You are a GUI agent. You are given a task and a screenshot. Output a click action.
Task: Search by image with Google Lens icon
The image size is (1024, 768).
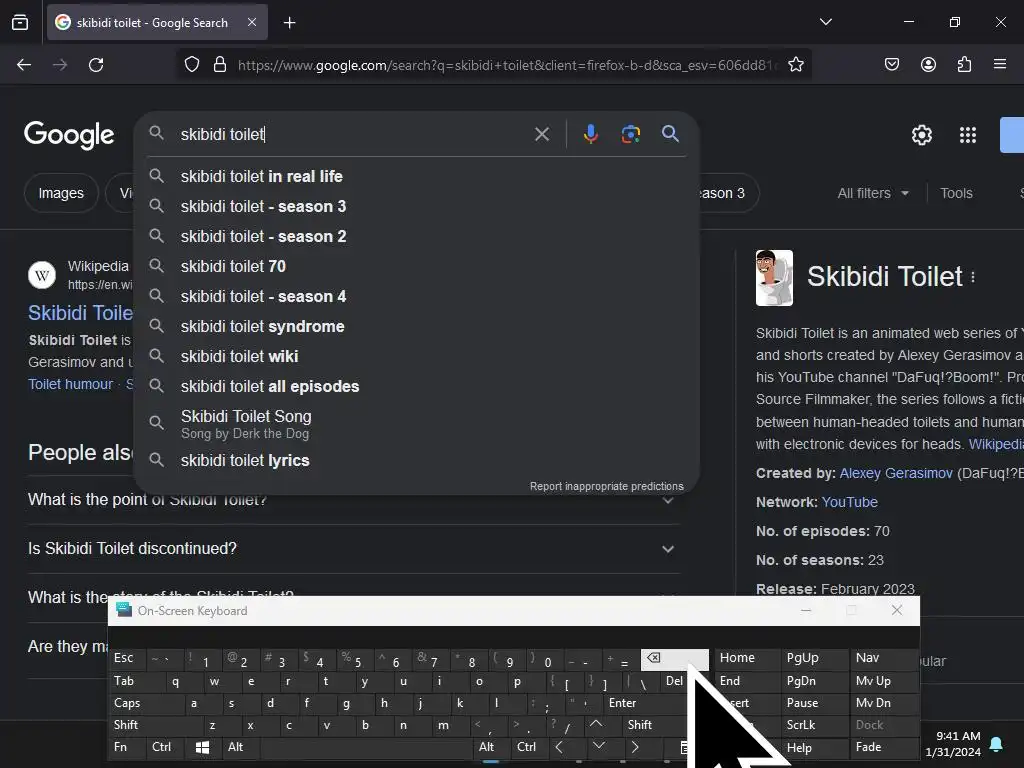click(630, 134)
